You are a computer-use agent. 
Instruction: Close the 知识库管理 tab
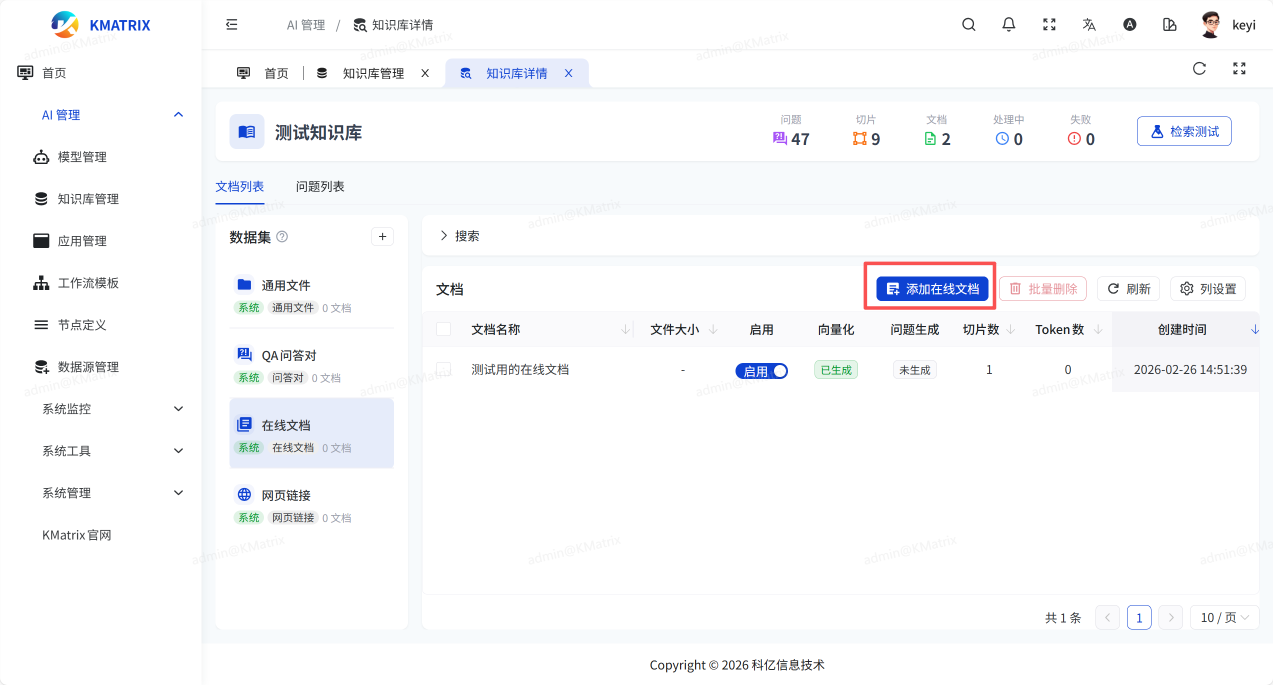pos(425,73)
